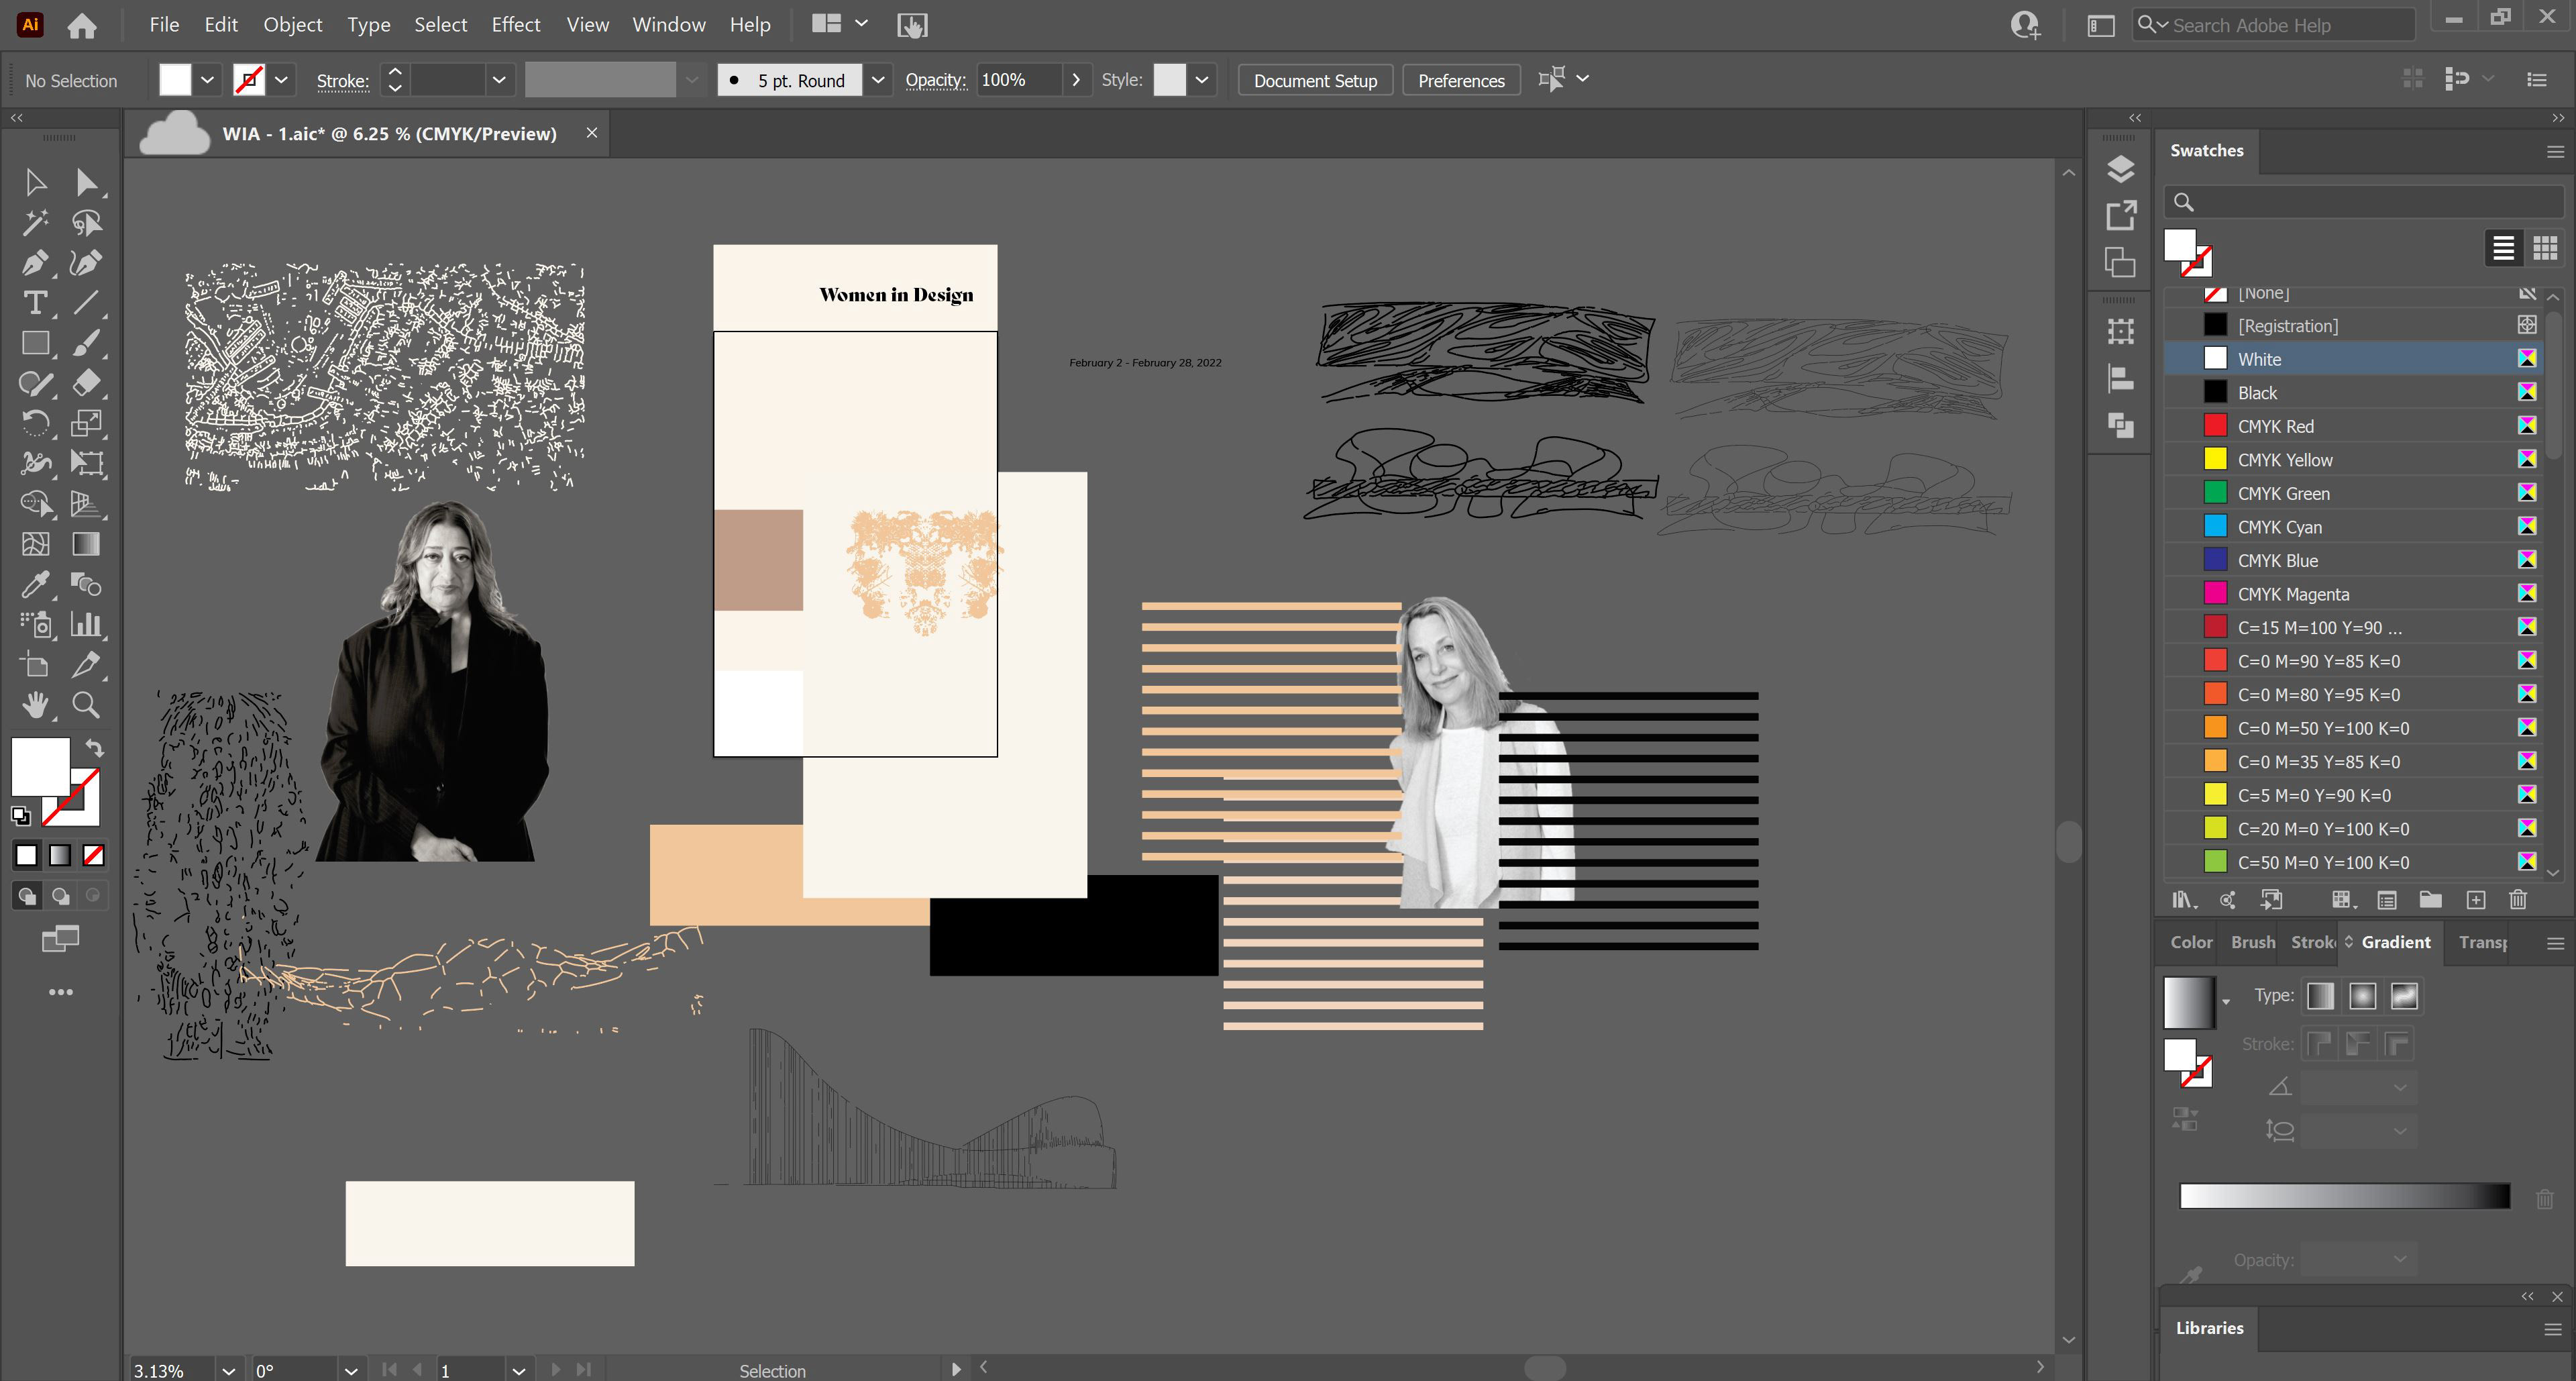This screenshot has width=2576, height=1381.
Task: Select the radial gradient type
Action: [2362, 996]
